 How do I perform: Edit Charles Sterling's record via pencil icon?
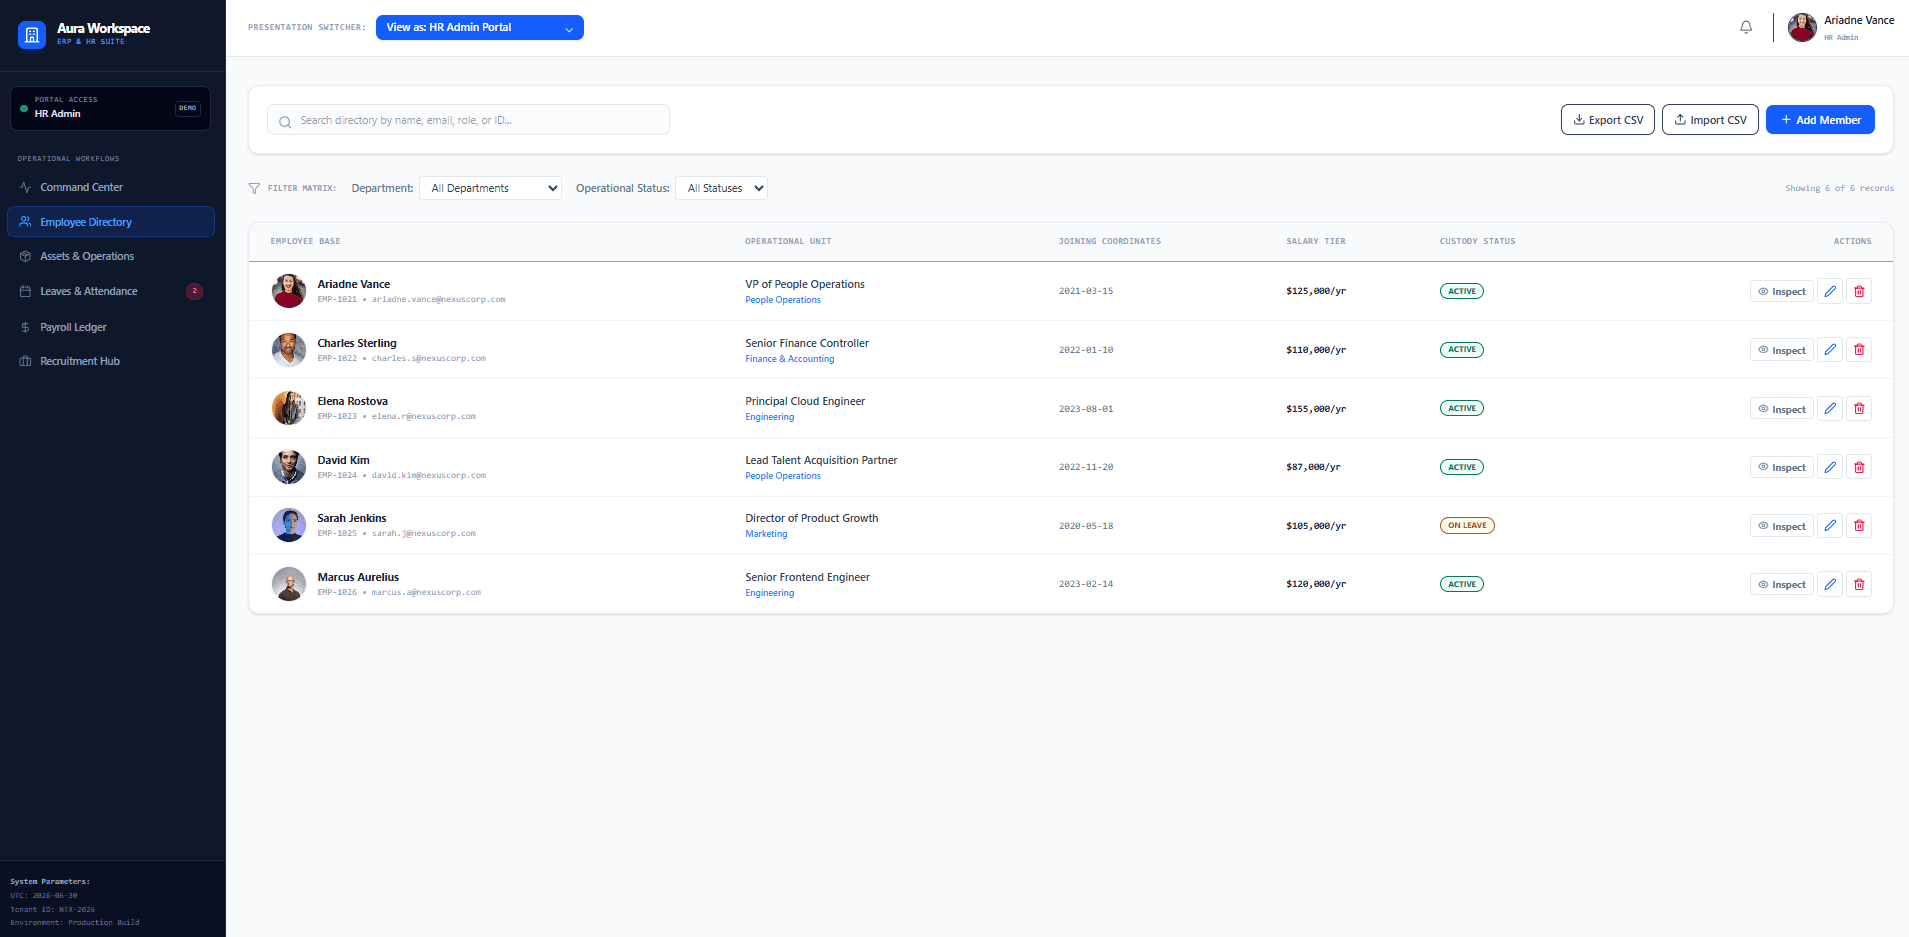point(1830,350)
